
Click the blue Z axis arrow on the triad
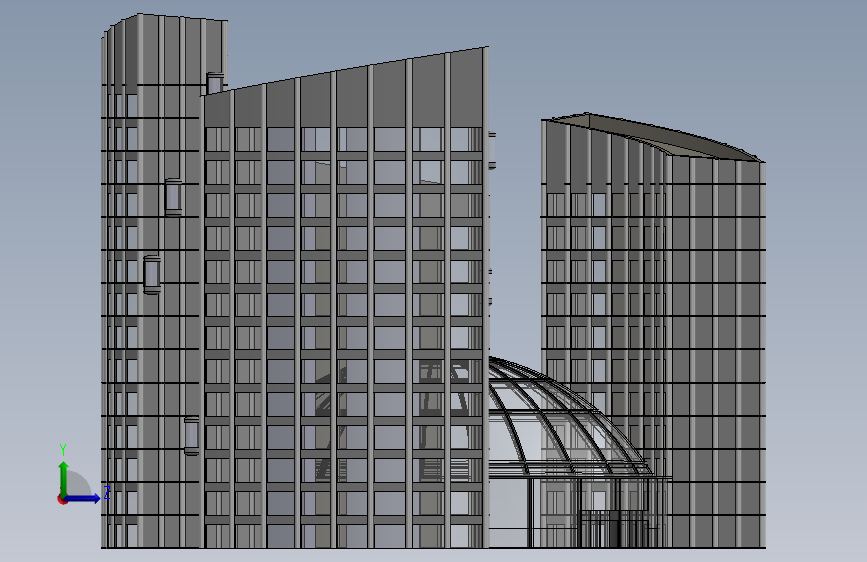(x=83, y=498)
